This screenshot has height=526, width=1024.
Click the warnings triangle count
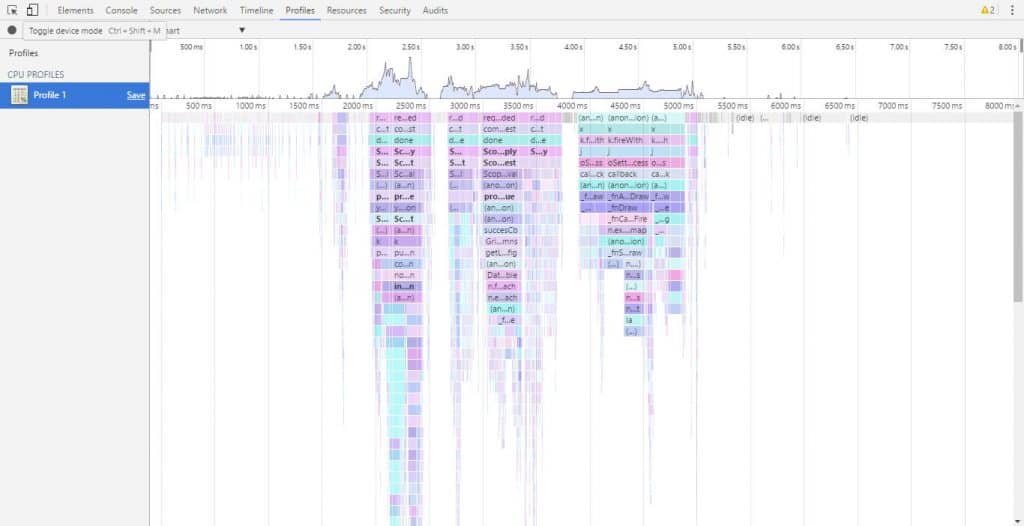987,10
